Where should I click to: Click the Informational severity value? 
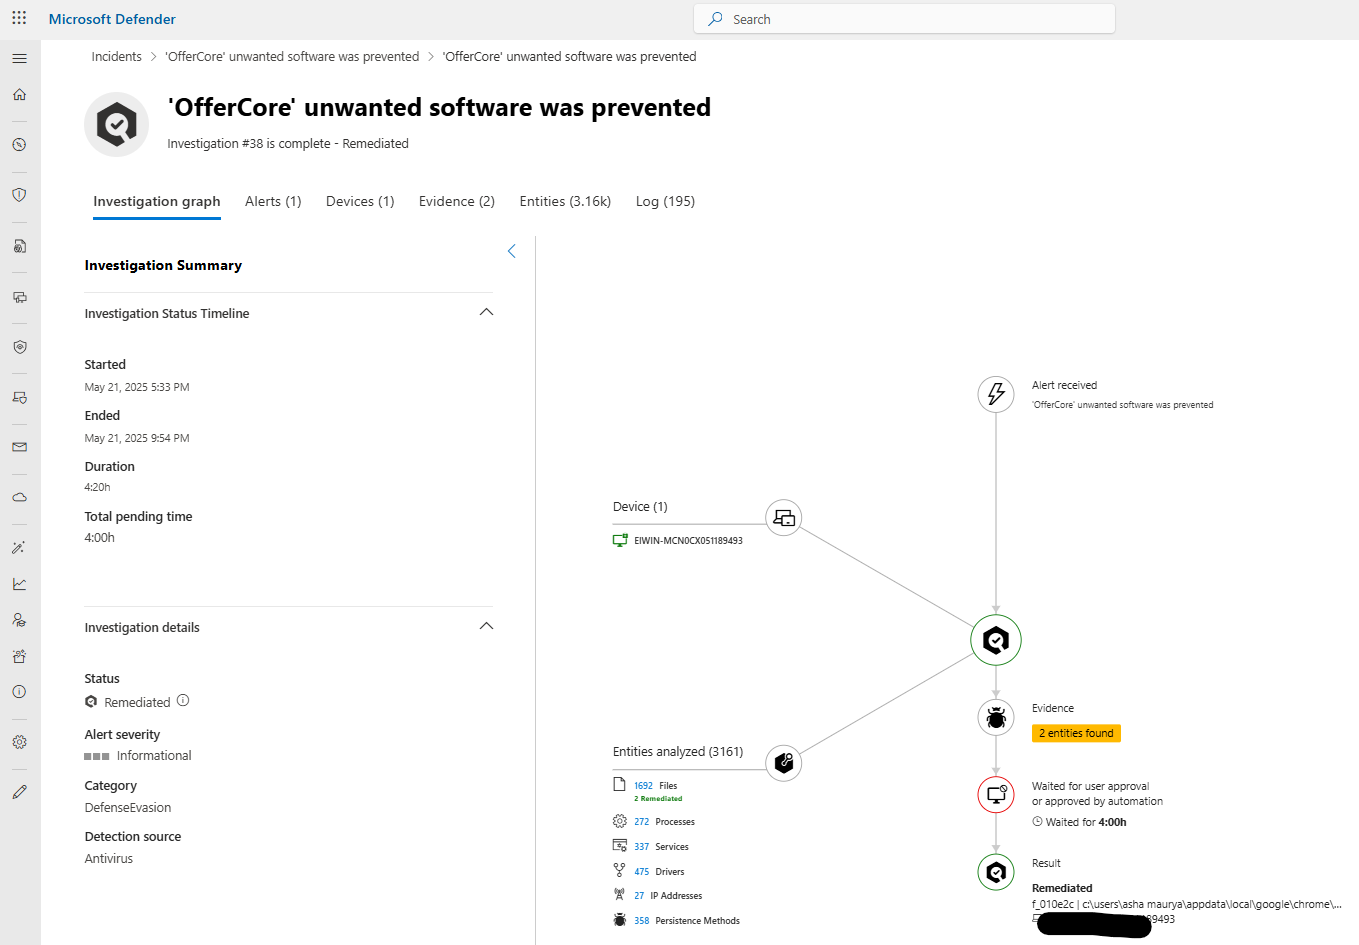click(x=154, y=756)
